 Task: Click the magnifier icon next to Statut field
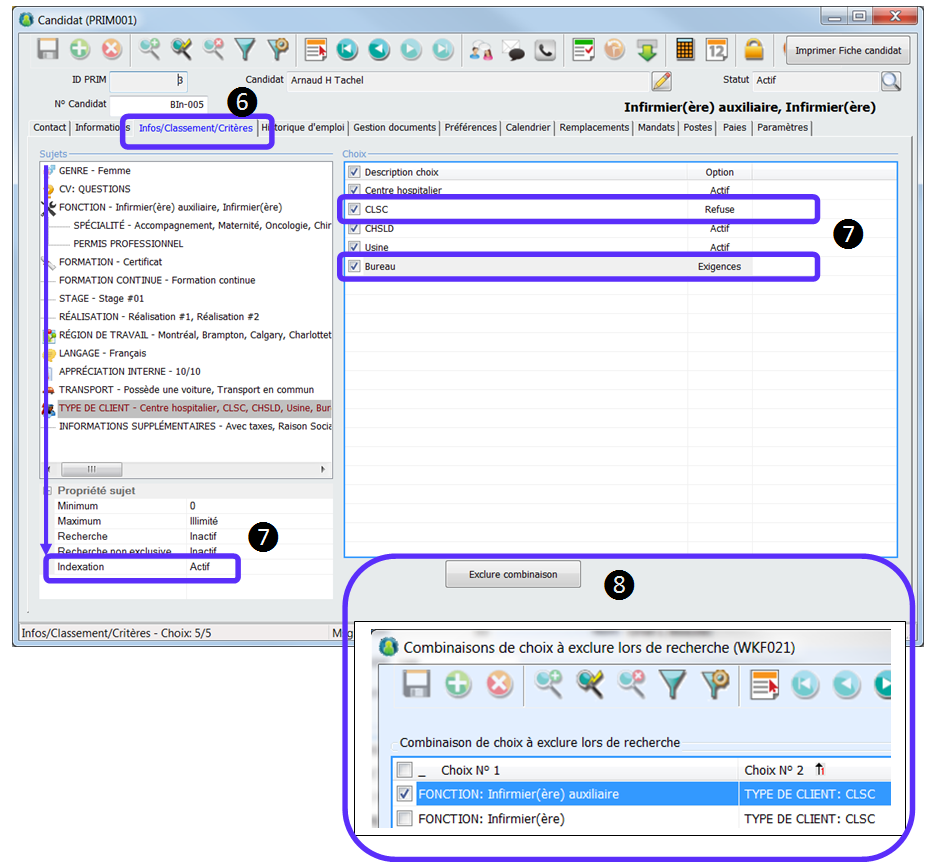click(889, 81)
